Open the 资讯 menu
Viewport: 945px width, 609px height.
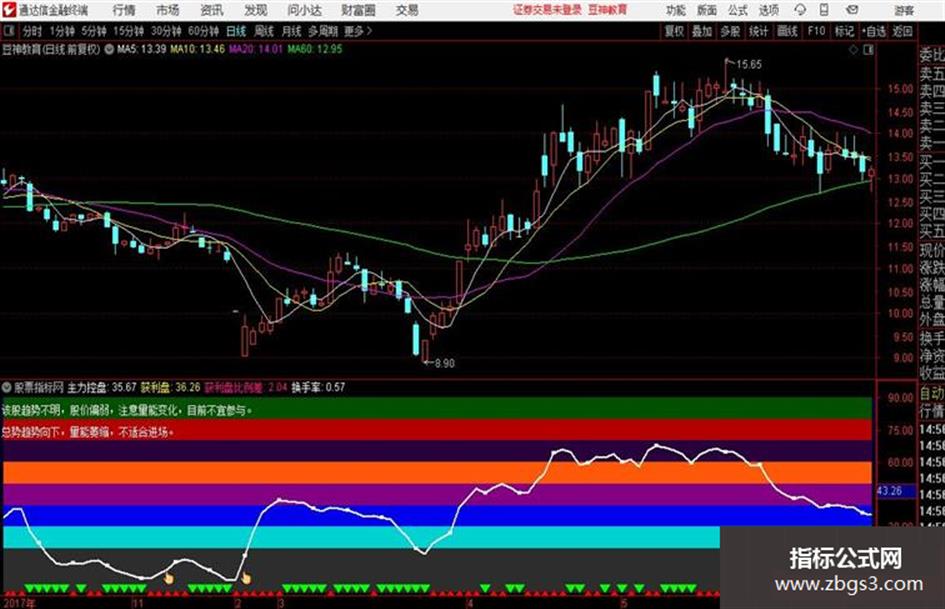click(x=212, y=10)
